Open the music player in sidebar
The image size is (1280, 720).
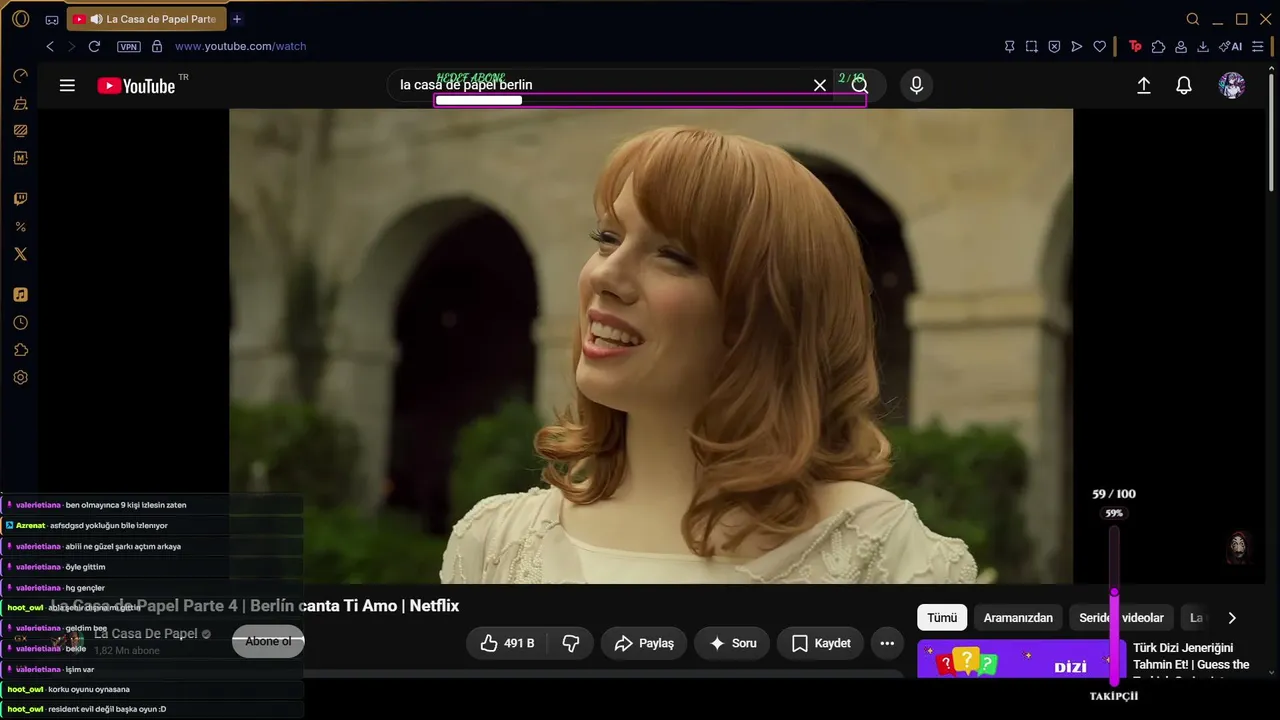(20, 295)
